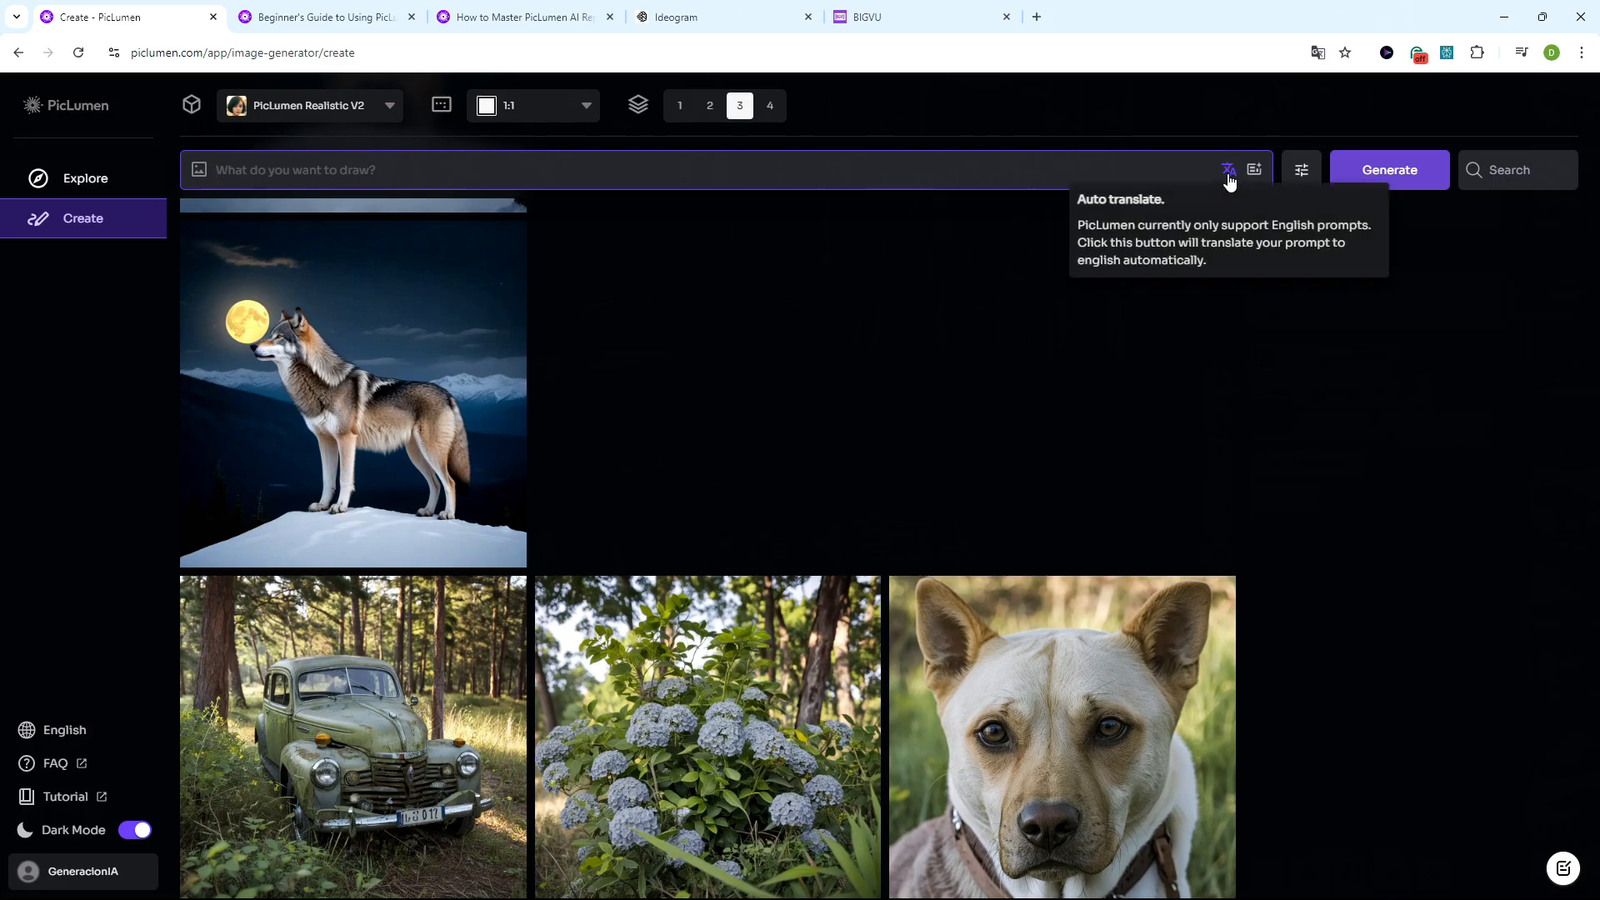Open the browser extensions puzzle icon

(1477, 53)
